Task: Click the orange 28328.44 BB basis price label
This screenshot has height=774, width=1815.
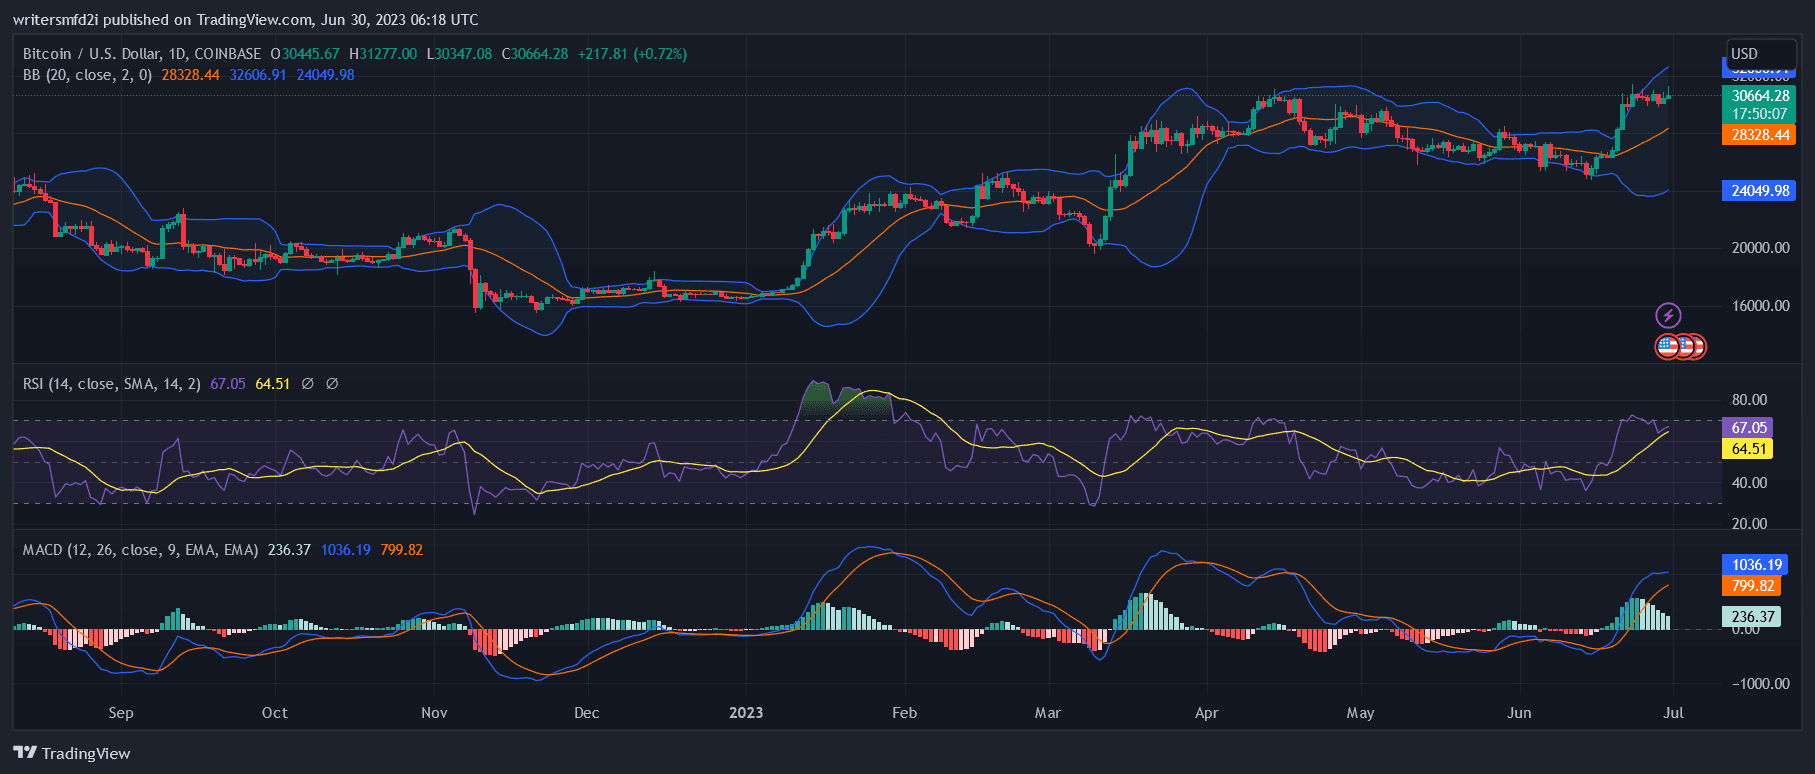Action: (1759, 135)
